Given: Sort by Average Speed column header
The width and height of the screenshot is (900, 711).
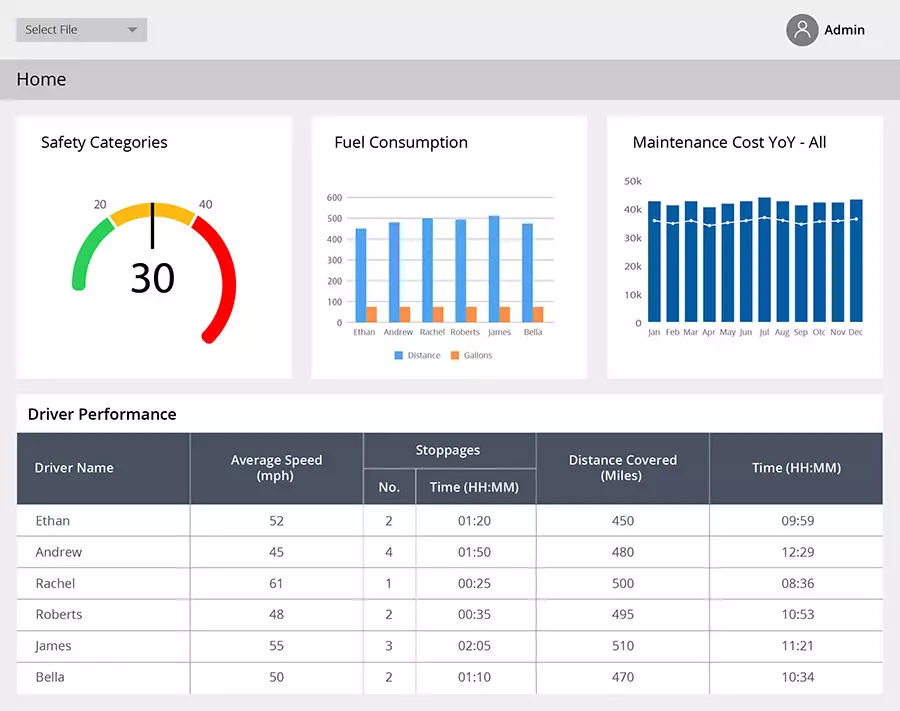Looking at the screenshot, I should pyautogui.click(x=276, y=468).
